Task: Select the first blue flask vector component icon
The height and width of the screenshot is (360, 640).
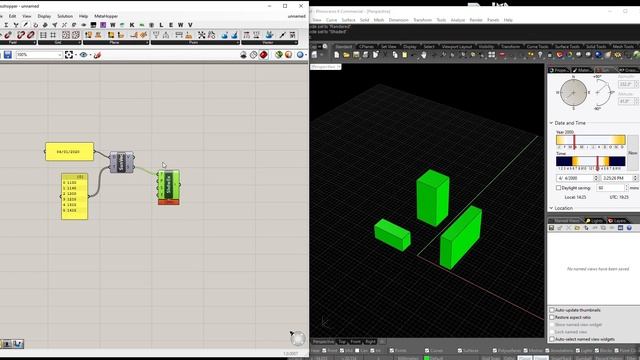Action: [x=224, y=35]
